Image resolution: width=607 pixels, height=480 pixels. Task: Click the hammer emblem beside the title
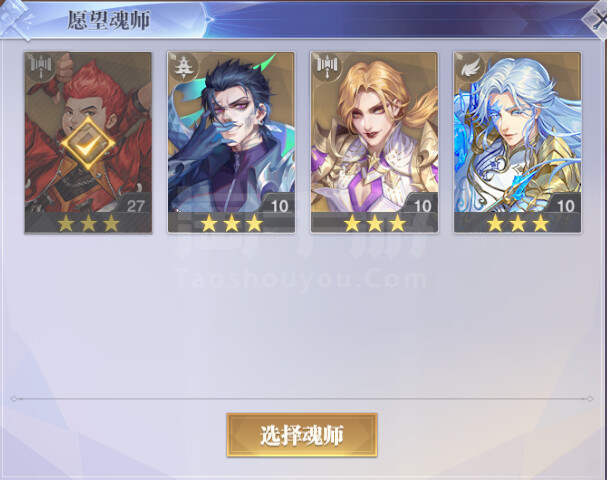(15, 20)
